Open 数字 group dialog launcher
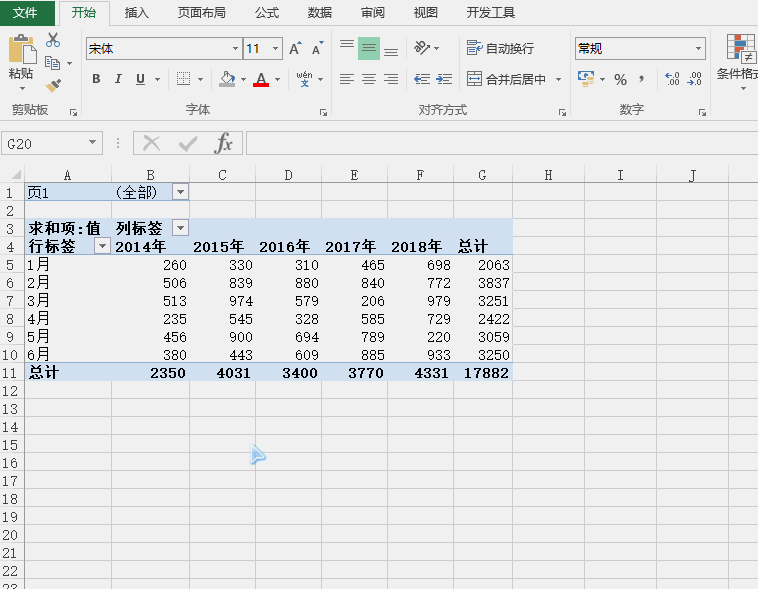The width and height of the screenshot is (758, 589). [x=702, y=113]
